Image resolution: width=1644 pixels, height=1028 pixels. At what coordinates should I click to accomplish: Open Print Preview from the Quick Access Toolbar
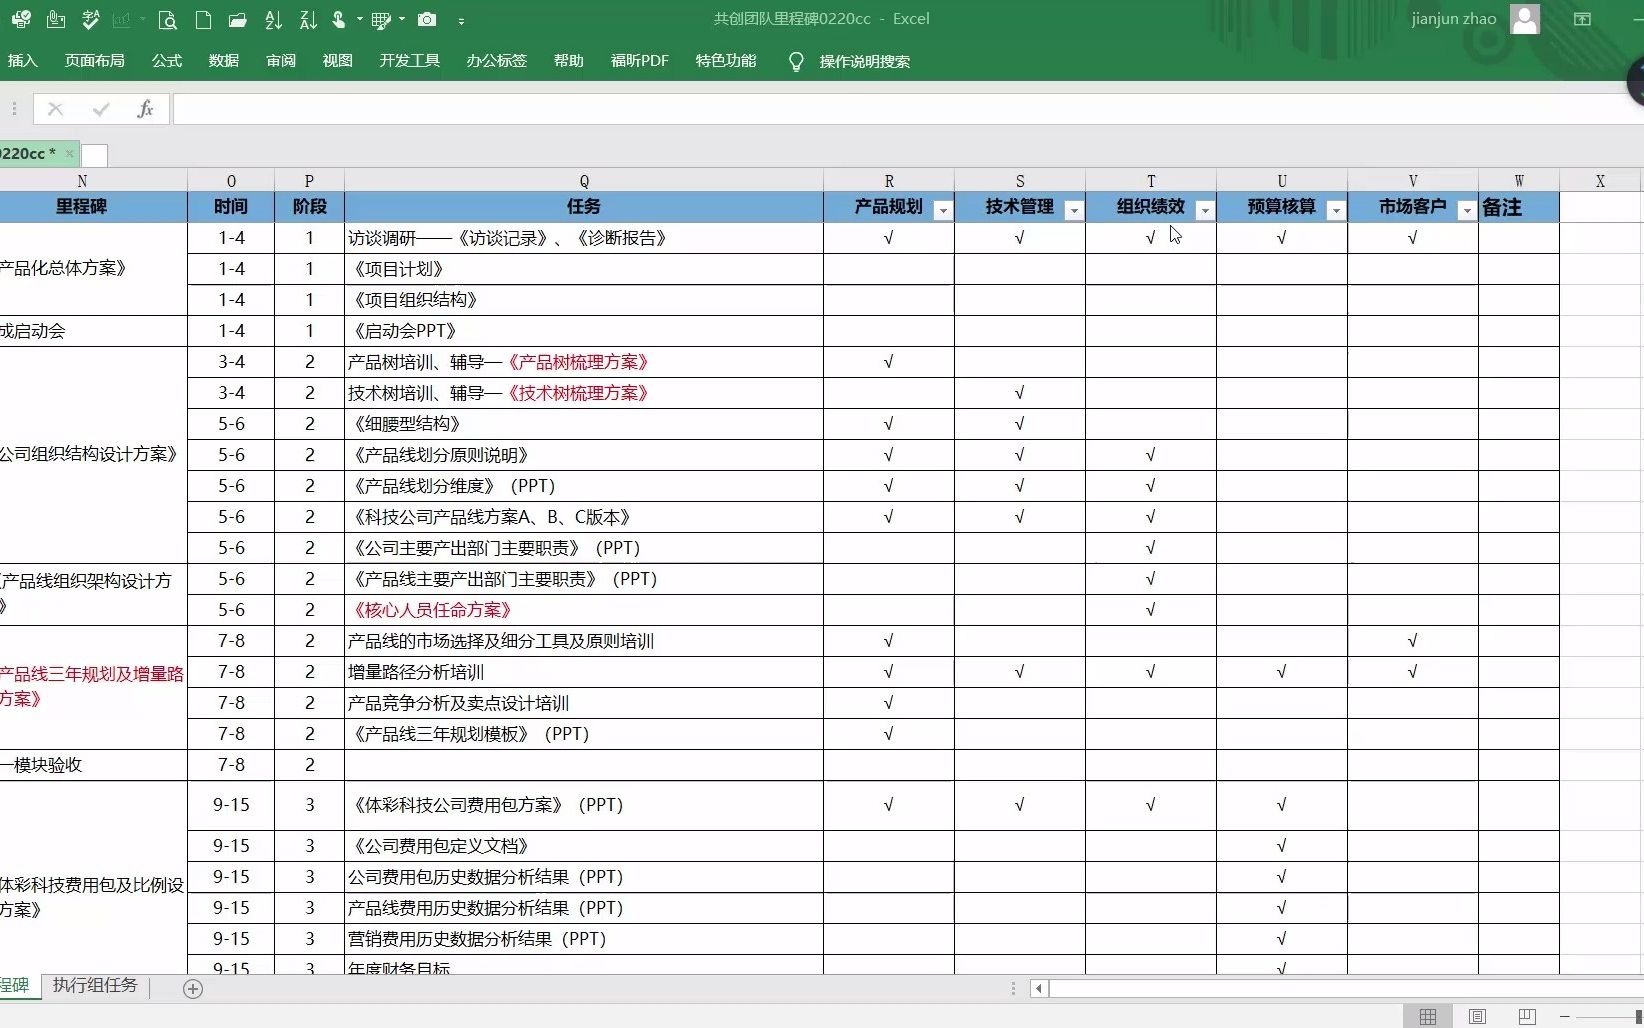tap(168, 20)
